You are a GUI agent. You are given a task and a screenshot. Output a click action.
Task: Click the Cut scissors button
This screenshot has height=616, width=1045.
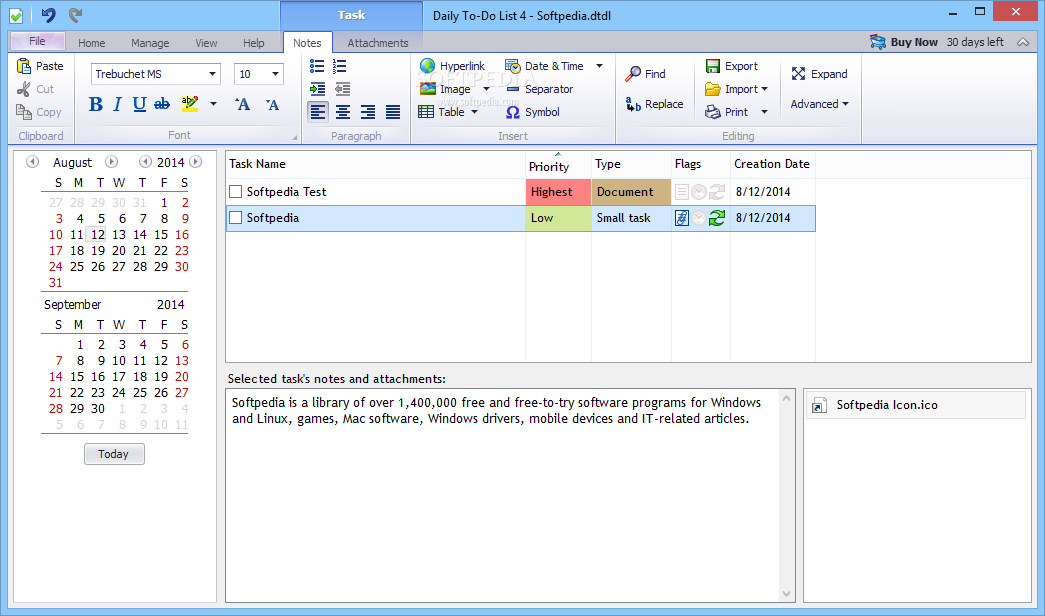coord(35,89)
